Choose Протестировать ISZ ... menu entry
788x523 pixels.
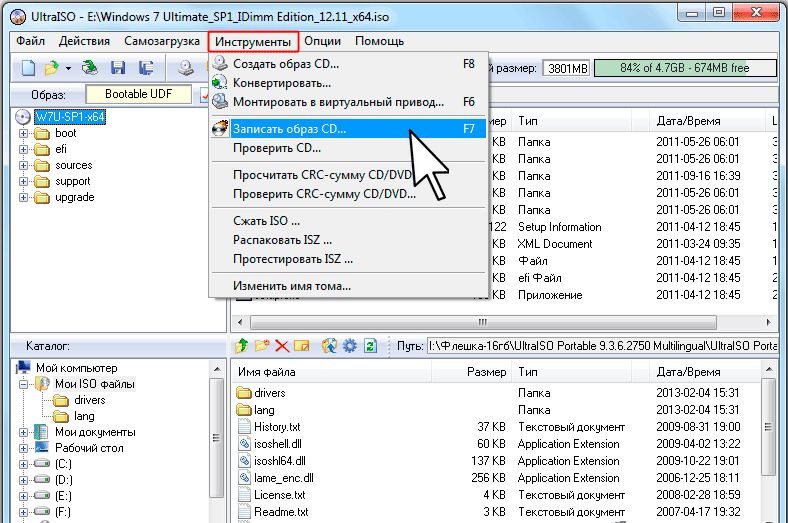point(348,259)
